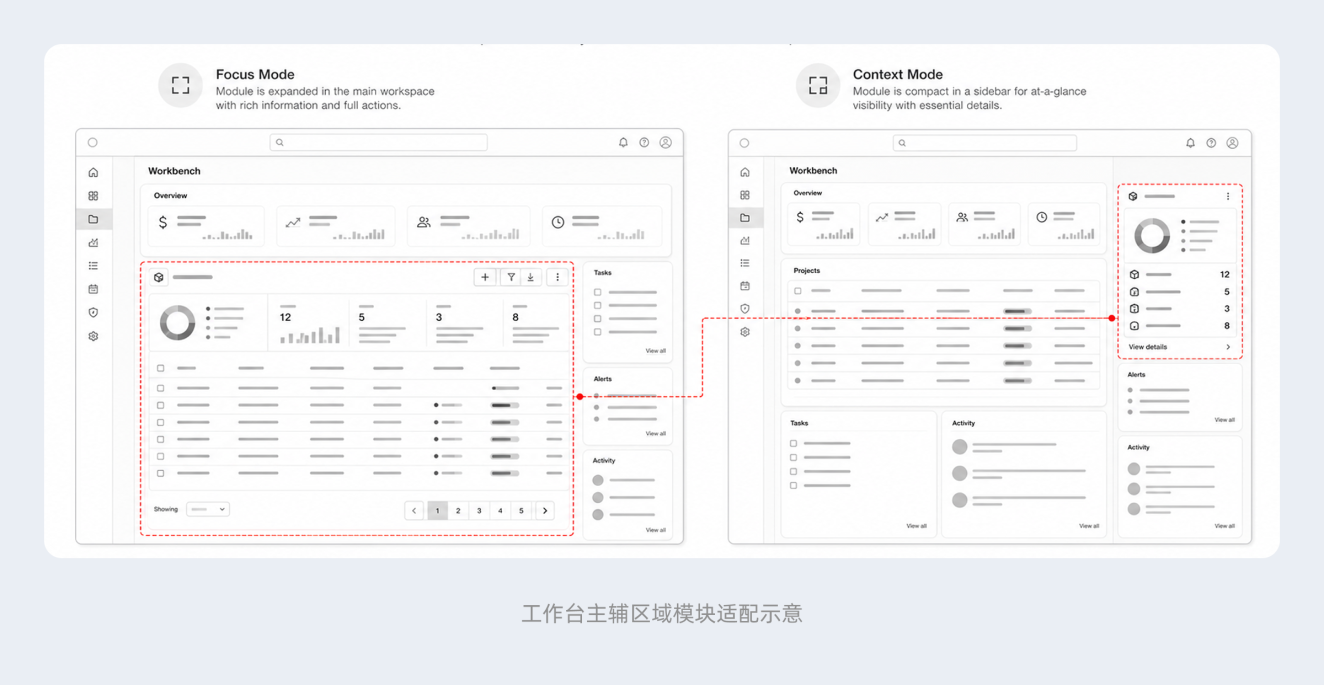Click the help question icon in Context Mode header

point(1211,143)
